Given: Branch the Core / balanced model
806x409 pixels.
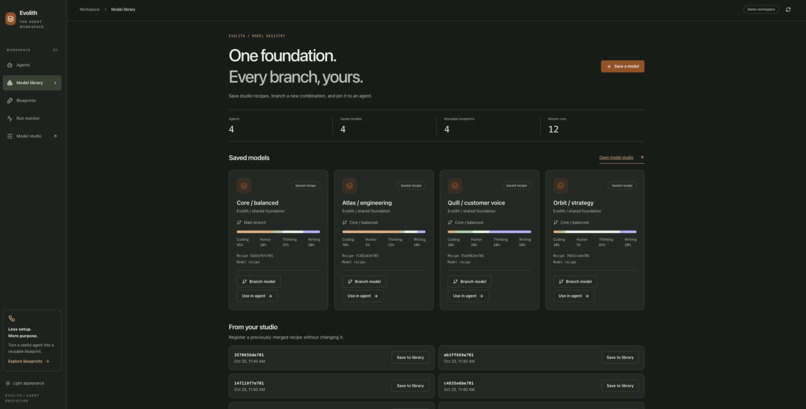Looking at the screenshot, I should click(x=259, y=282).
